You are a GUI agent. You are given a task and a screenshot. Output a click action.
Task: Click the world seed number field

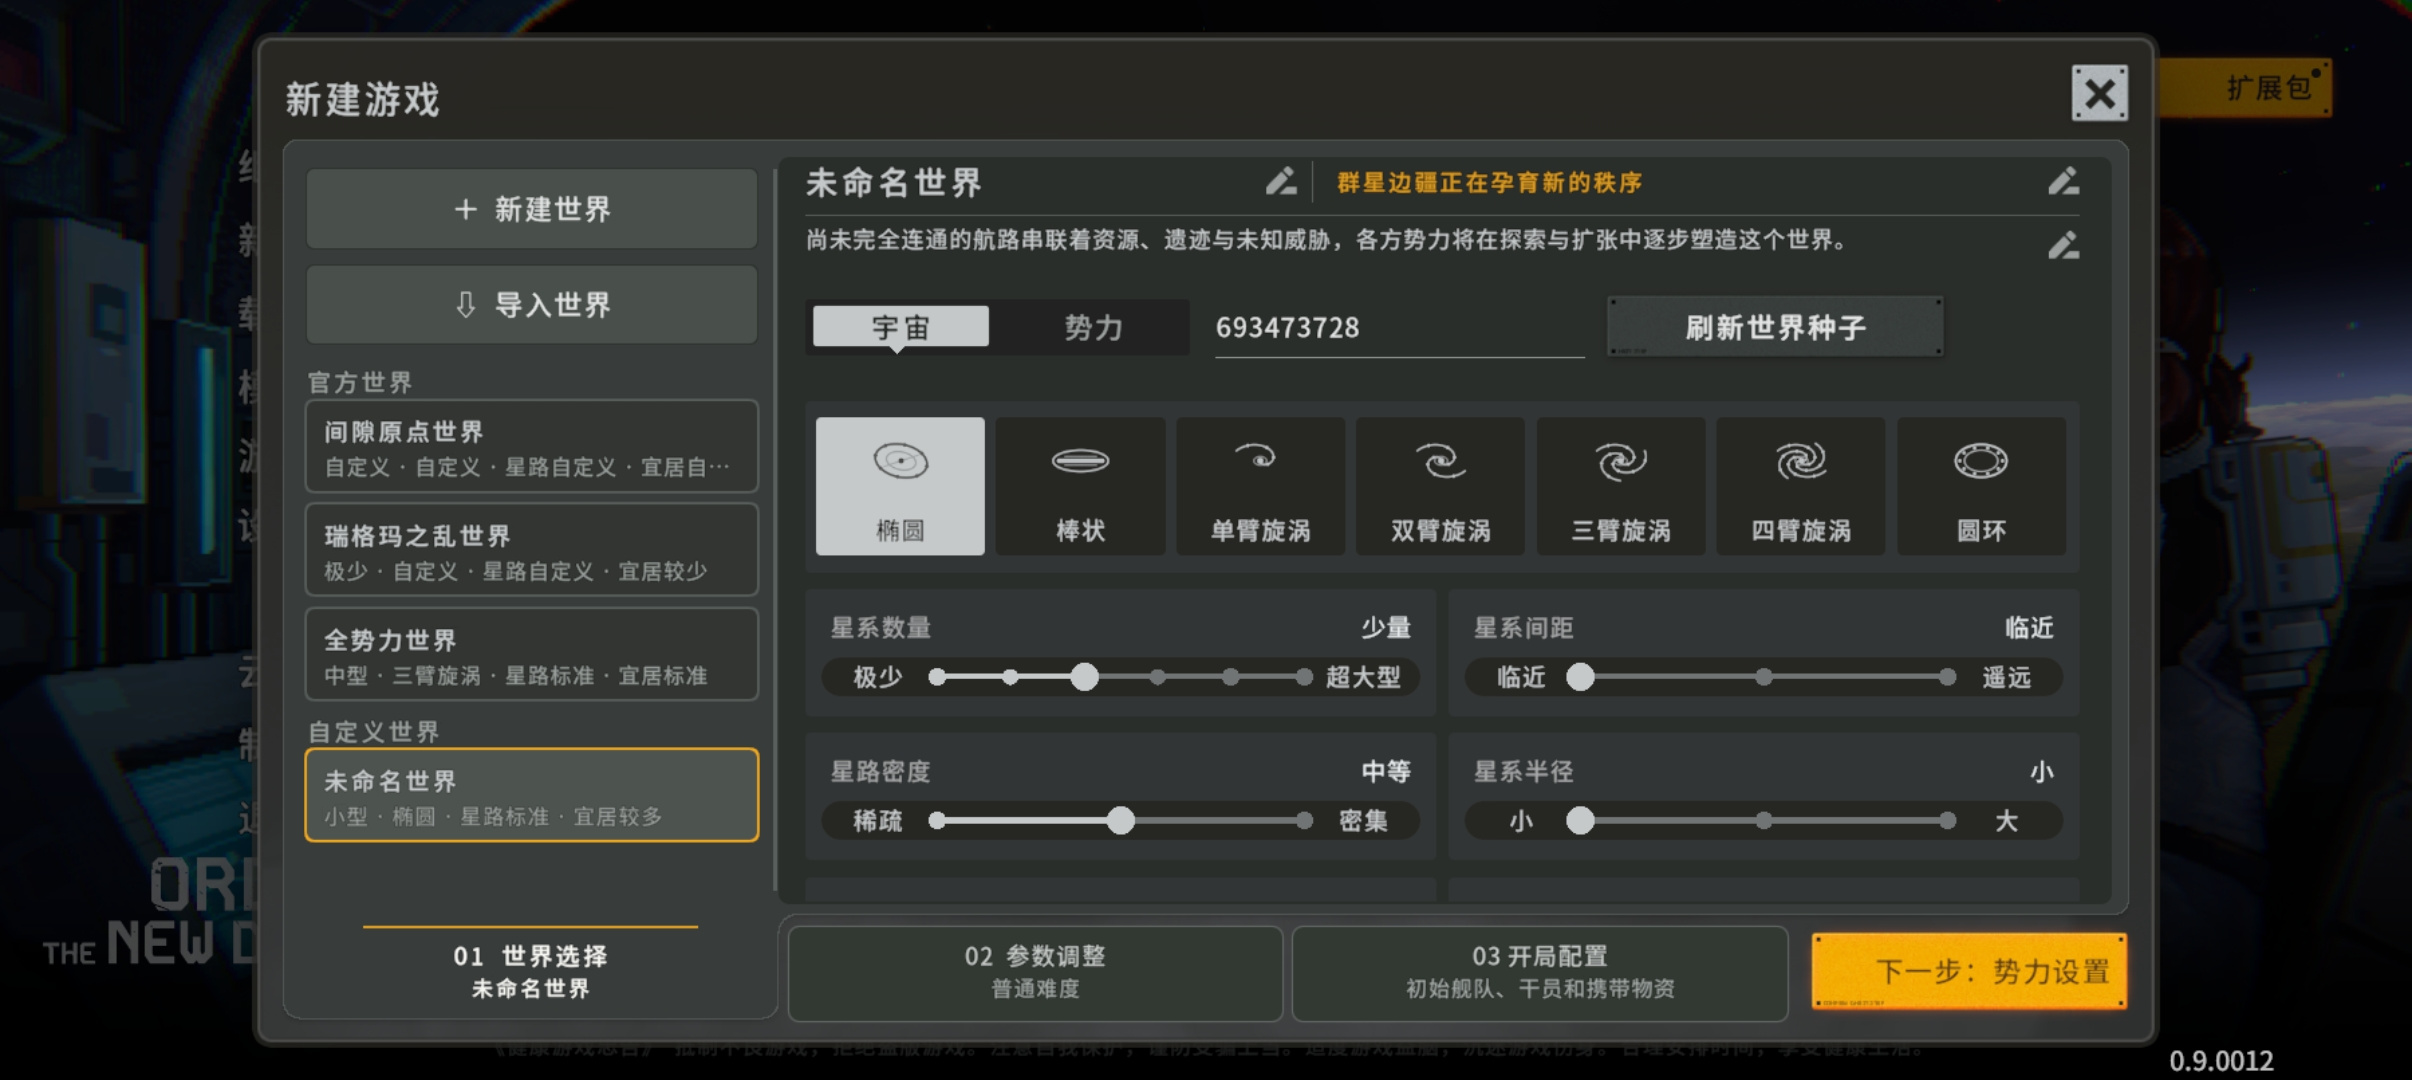(x=1399, y=328)
